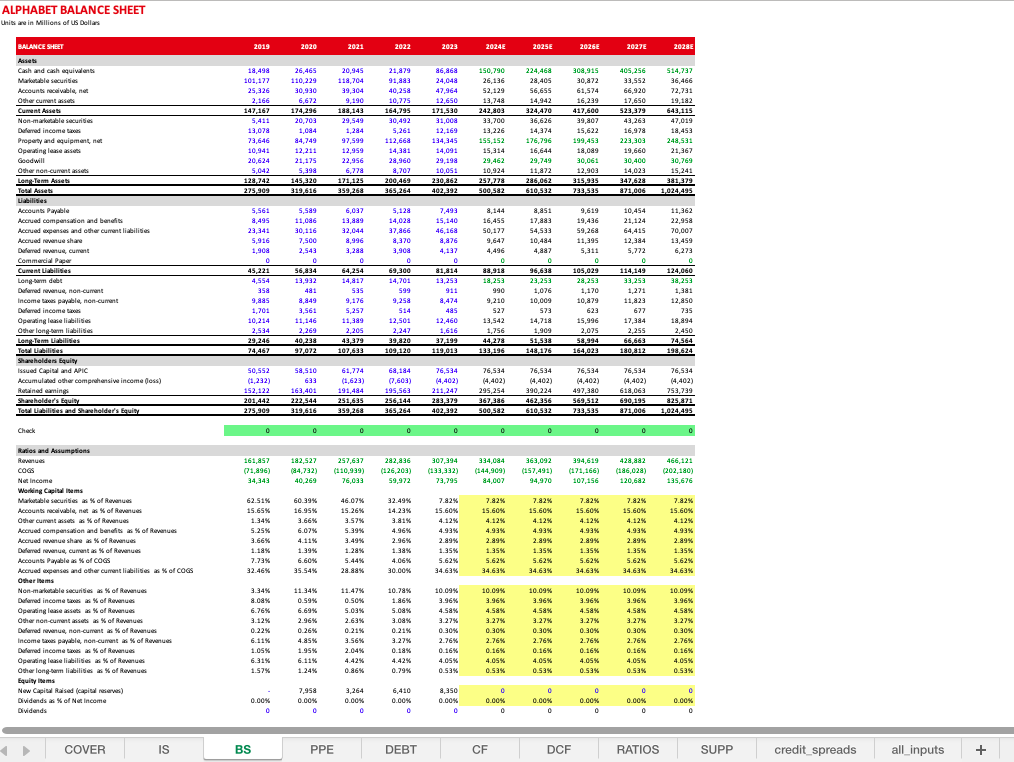1014x762 pixels.
Task: Select 2028E Total Assets value 1,024,495
Action: point(677,191)
